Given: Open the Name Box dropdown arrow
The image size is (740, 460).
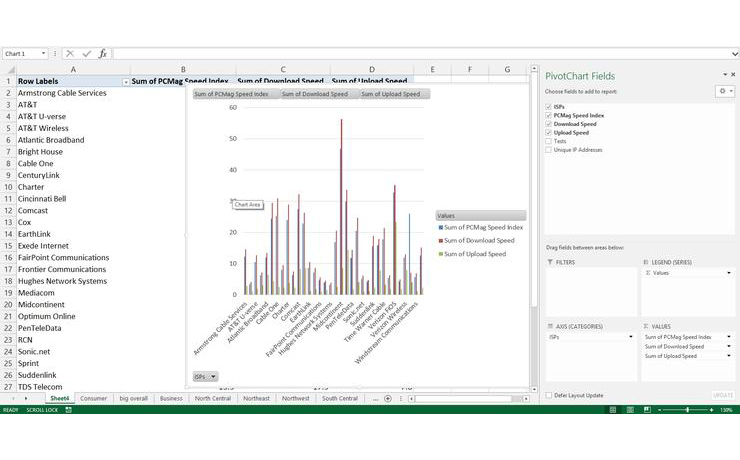Looking at the screenshot, I should [x=43, y=54].
